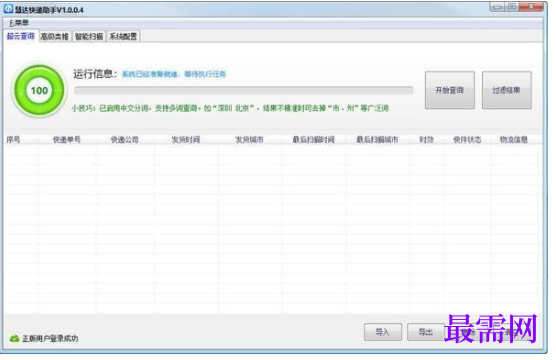This screenshot has height=360, width=556.
Task: Sort by 快递单号 column header
Action: click(x=67, y=139)
